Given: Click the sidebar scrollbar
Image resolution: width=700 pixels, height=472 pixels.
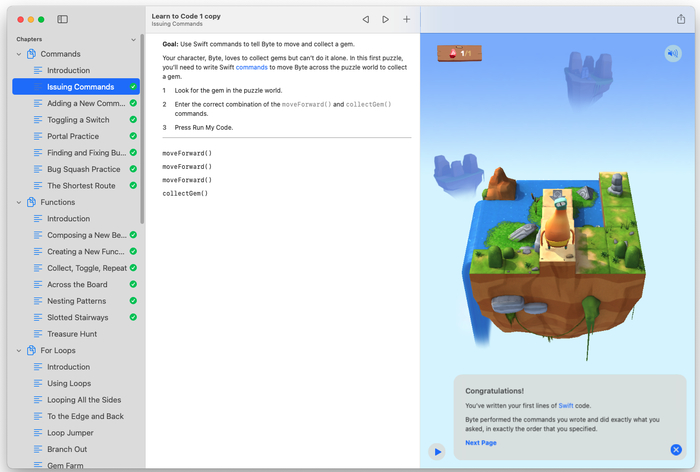Looking at the screenshot, I should [x=142, y=129].
